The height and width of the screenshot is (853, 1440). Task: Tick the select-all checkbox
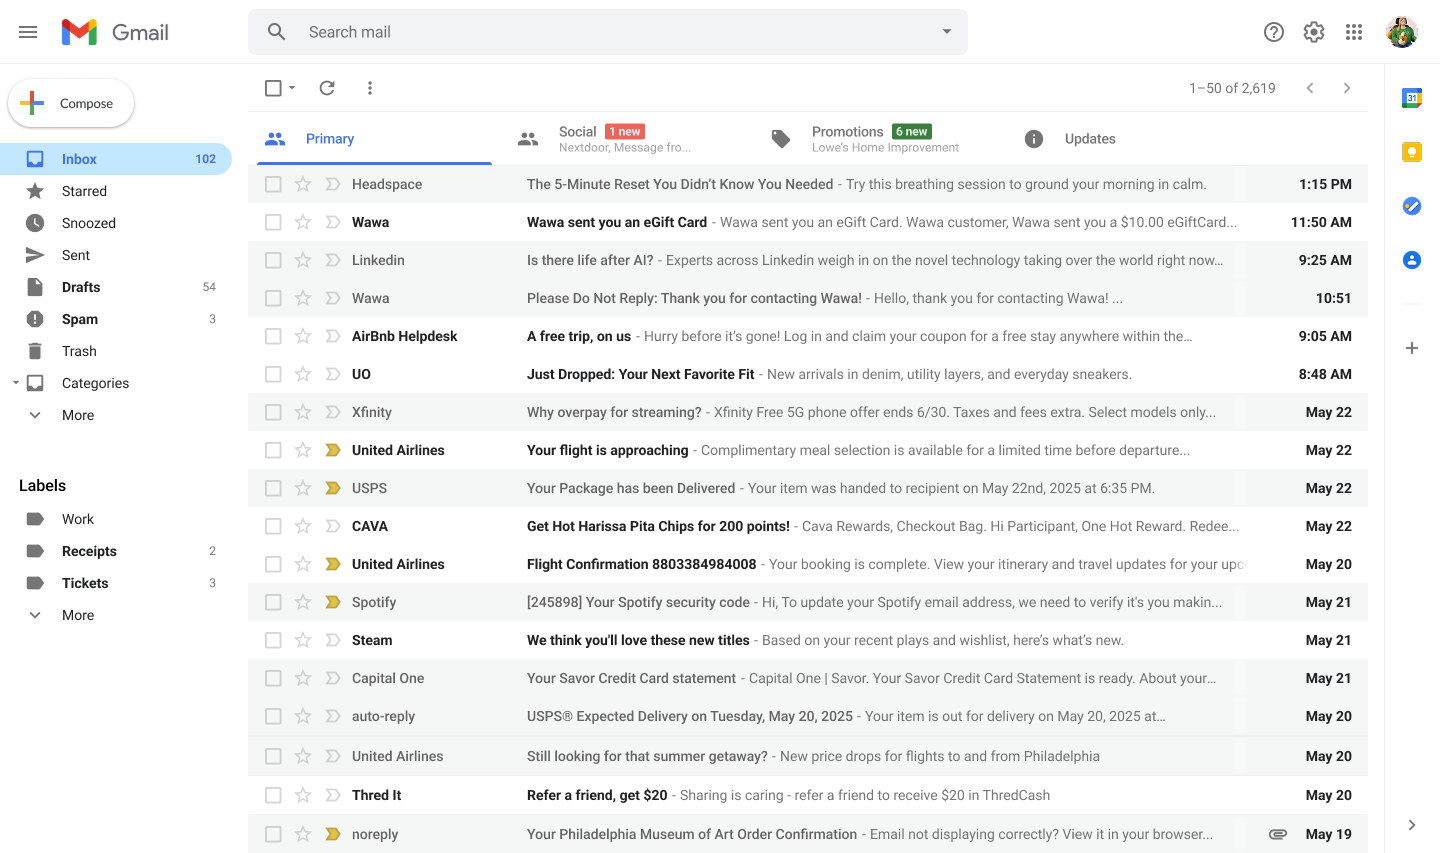(x=273, y=88)
